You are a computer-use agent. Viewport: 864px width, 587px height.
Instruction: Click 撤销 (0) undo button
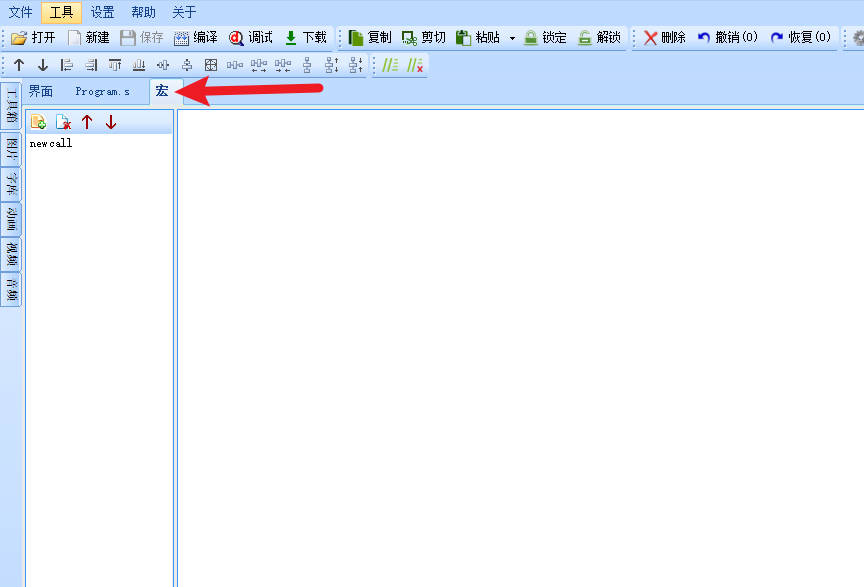click(x=727, y=37)
